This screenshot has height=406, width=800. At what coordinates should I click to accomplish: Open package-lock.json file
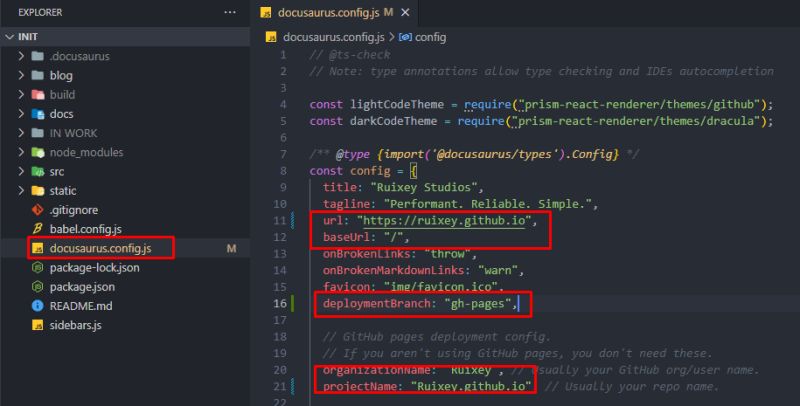(94, 267)
